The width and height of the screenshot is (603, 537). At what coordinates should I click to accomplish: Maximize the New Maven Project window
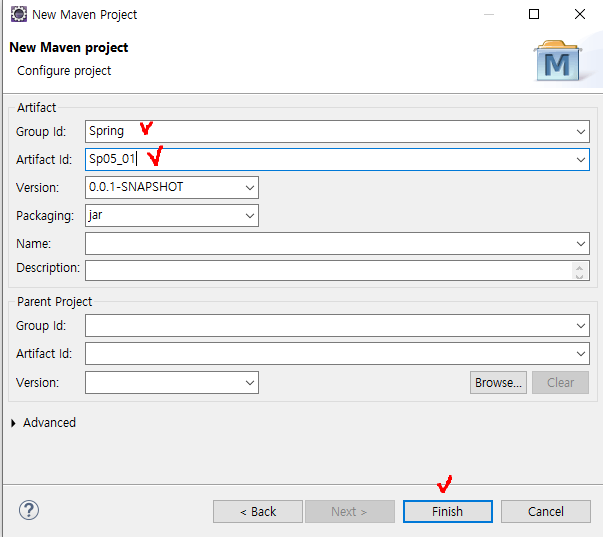(534, 14)
